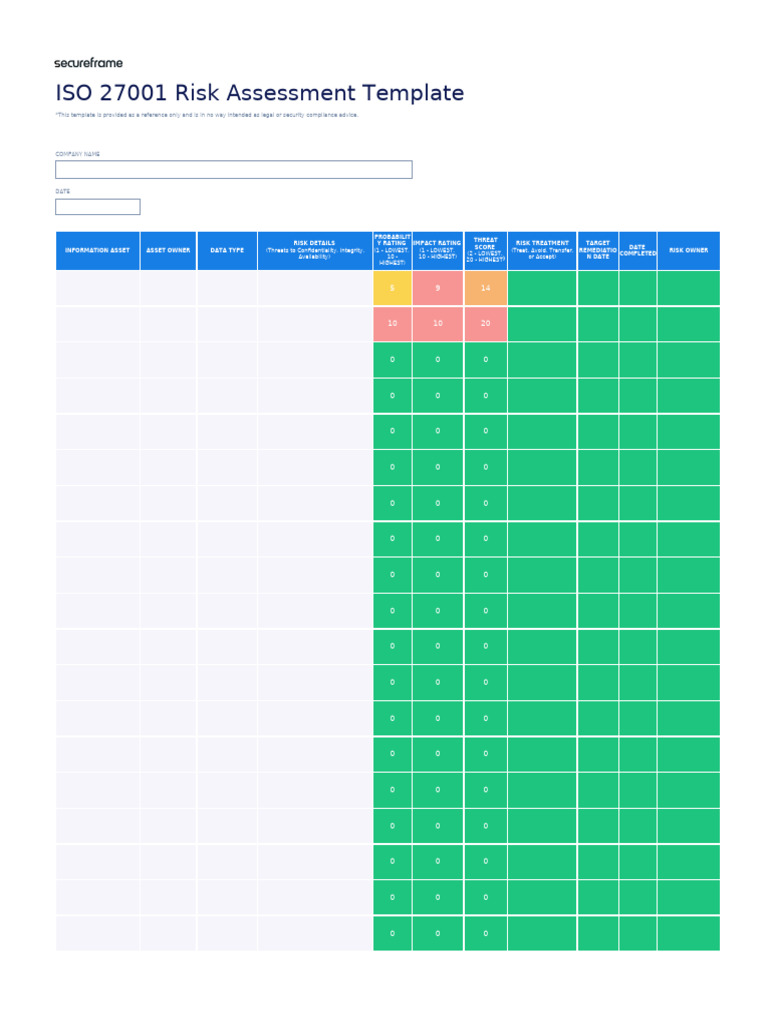Click the Risk Treatment column header
This screenshot has height=1024, width=768.
pos(541,251)
